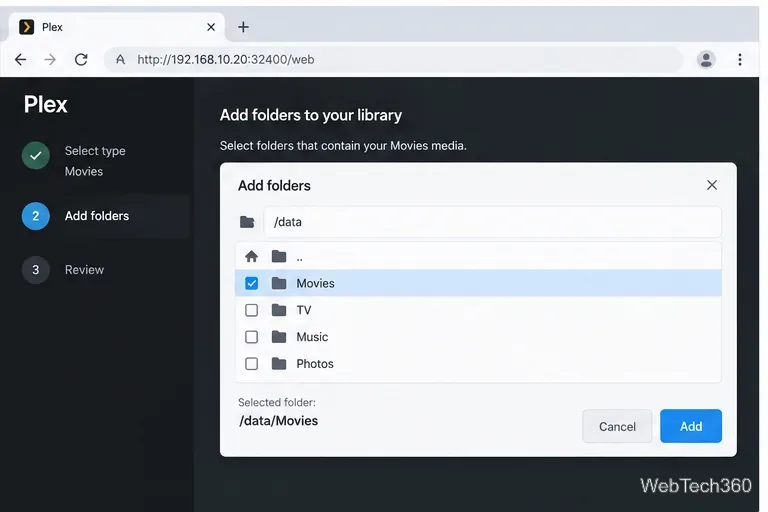Image resolution: width=768 pixels, height=512 pixels.
Task: Select the TV folder name
Action: point(304,310)
